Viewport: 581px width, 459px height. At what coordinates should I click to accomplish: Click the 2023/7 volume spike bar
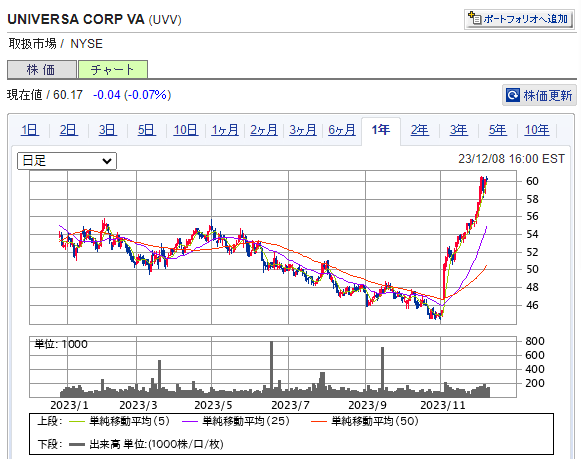272,369
